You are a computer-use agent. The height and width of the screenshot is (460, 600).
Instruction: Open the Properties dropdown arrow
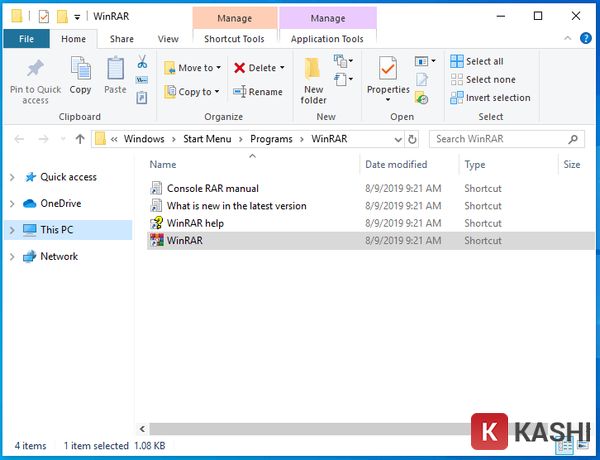coord(388,100)
